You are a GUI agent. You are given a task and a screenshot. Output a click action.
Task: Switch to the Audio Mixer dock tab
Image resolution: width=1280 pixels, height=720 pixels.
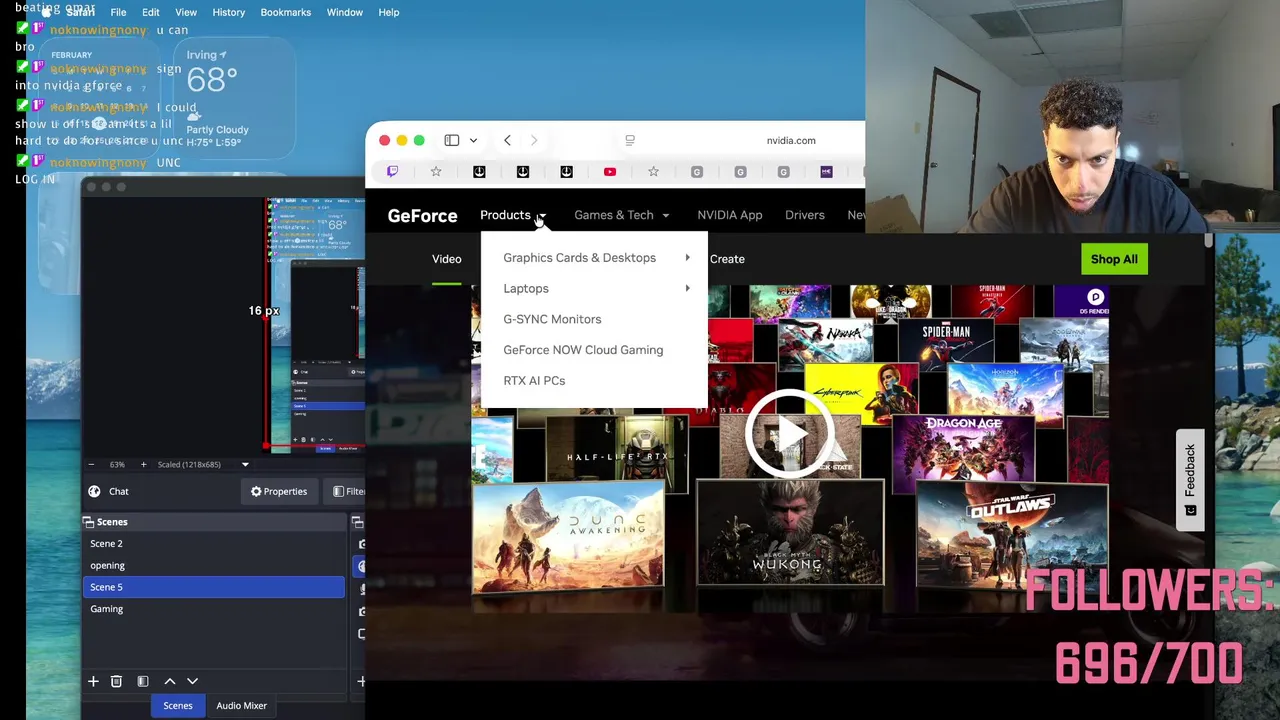click(x=242, y=706)
